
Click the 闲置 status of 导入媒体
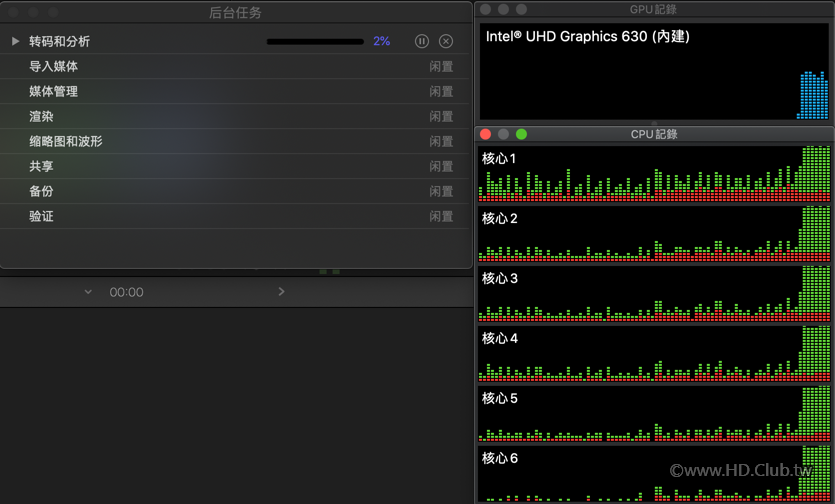[x=441, y=67]
